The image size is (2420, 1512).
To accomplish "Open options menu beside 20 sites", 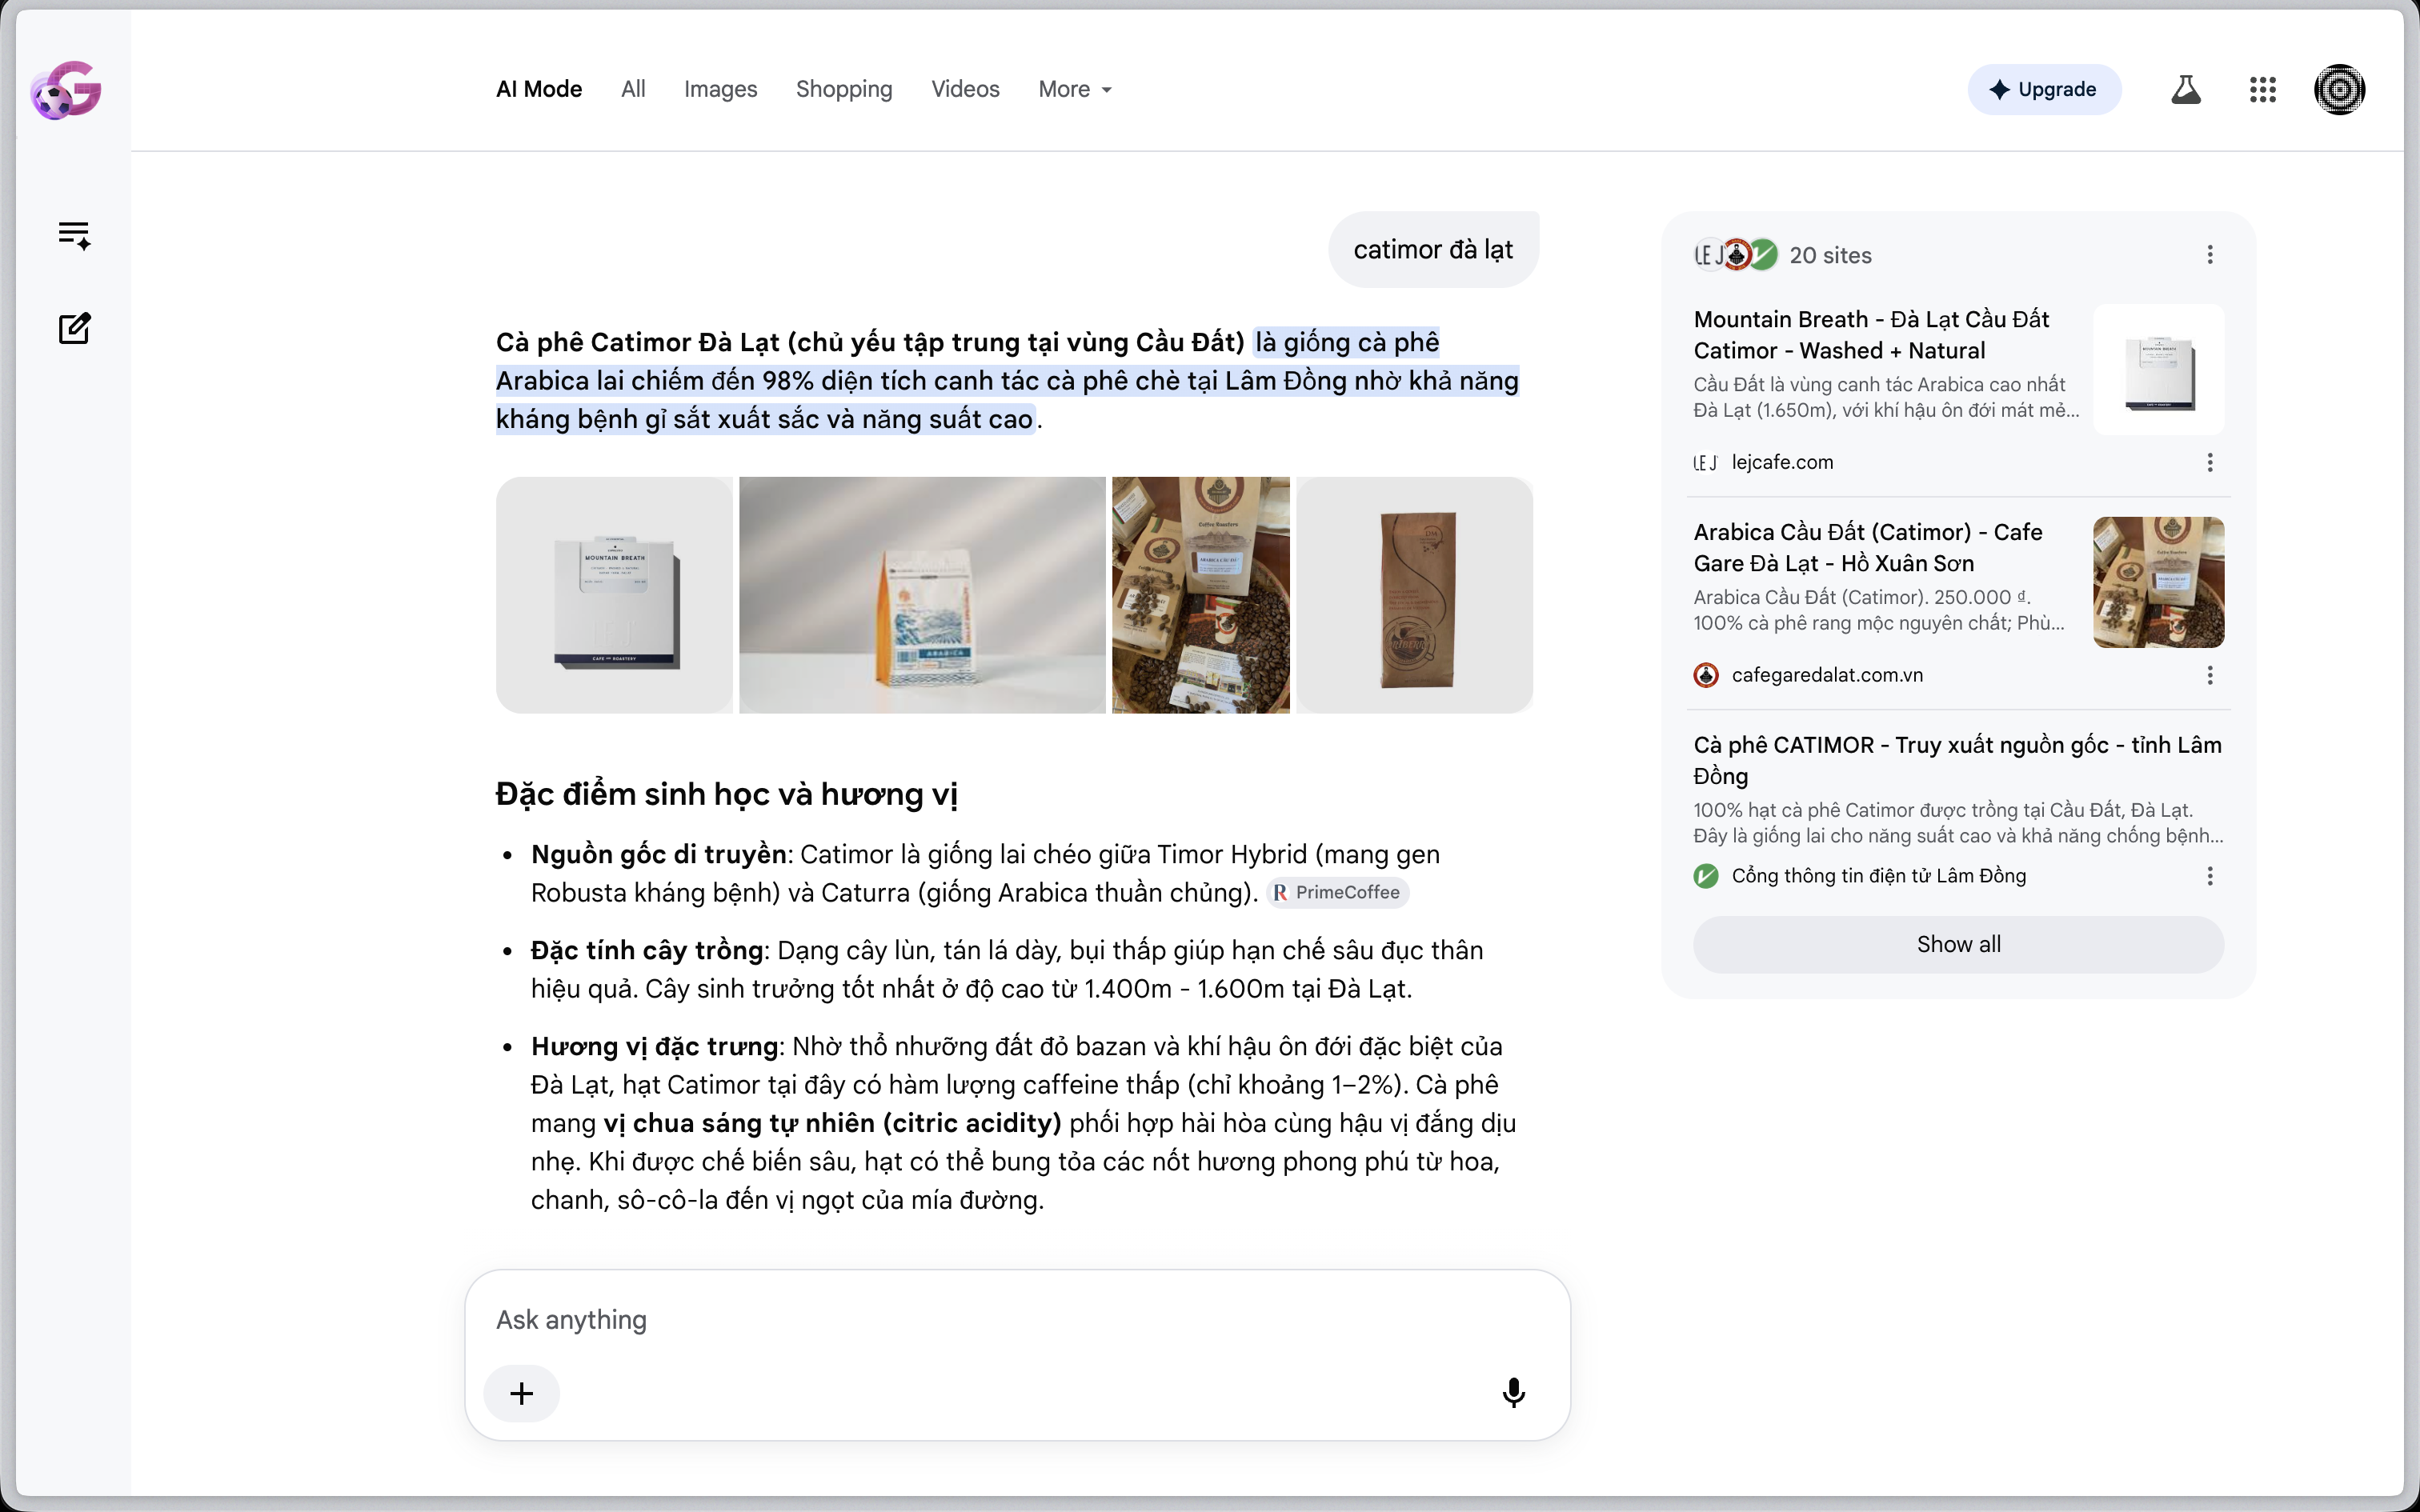I will pyautogui.click(x=2210, y=255).
